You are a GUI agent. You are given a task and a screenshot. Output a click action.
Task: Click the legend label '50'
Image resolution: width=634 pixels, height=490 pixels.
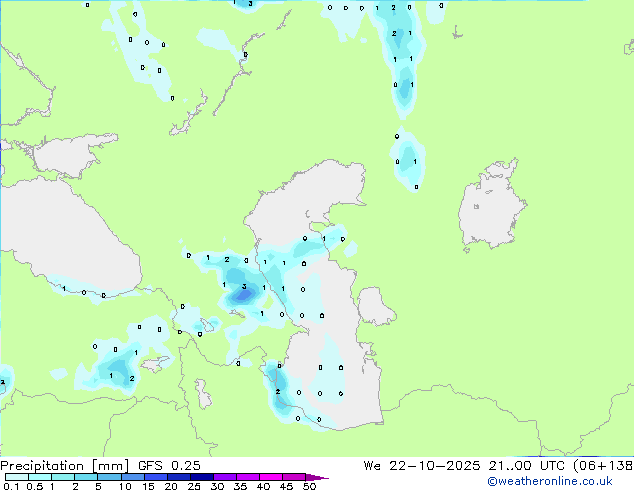click(x=309, y=486)
